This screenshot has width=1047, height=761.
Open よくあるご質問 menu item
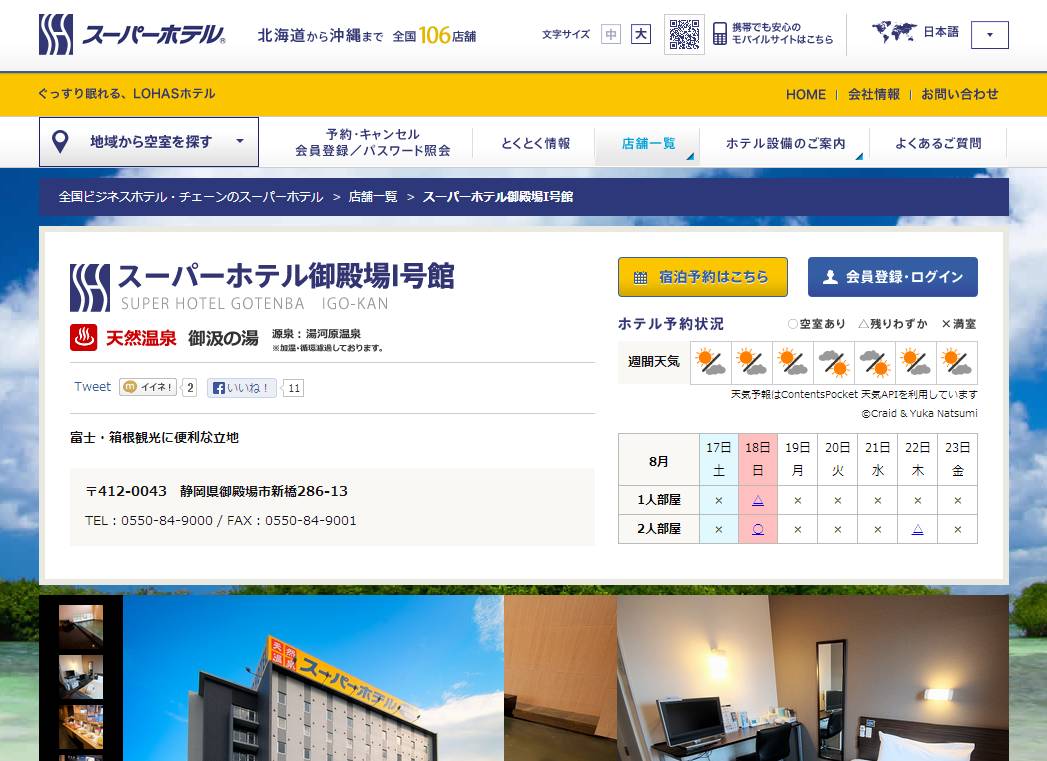pyautogui.click(x=938, y=144)
